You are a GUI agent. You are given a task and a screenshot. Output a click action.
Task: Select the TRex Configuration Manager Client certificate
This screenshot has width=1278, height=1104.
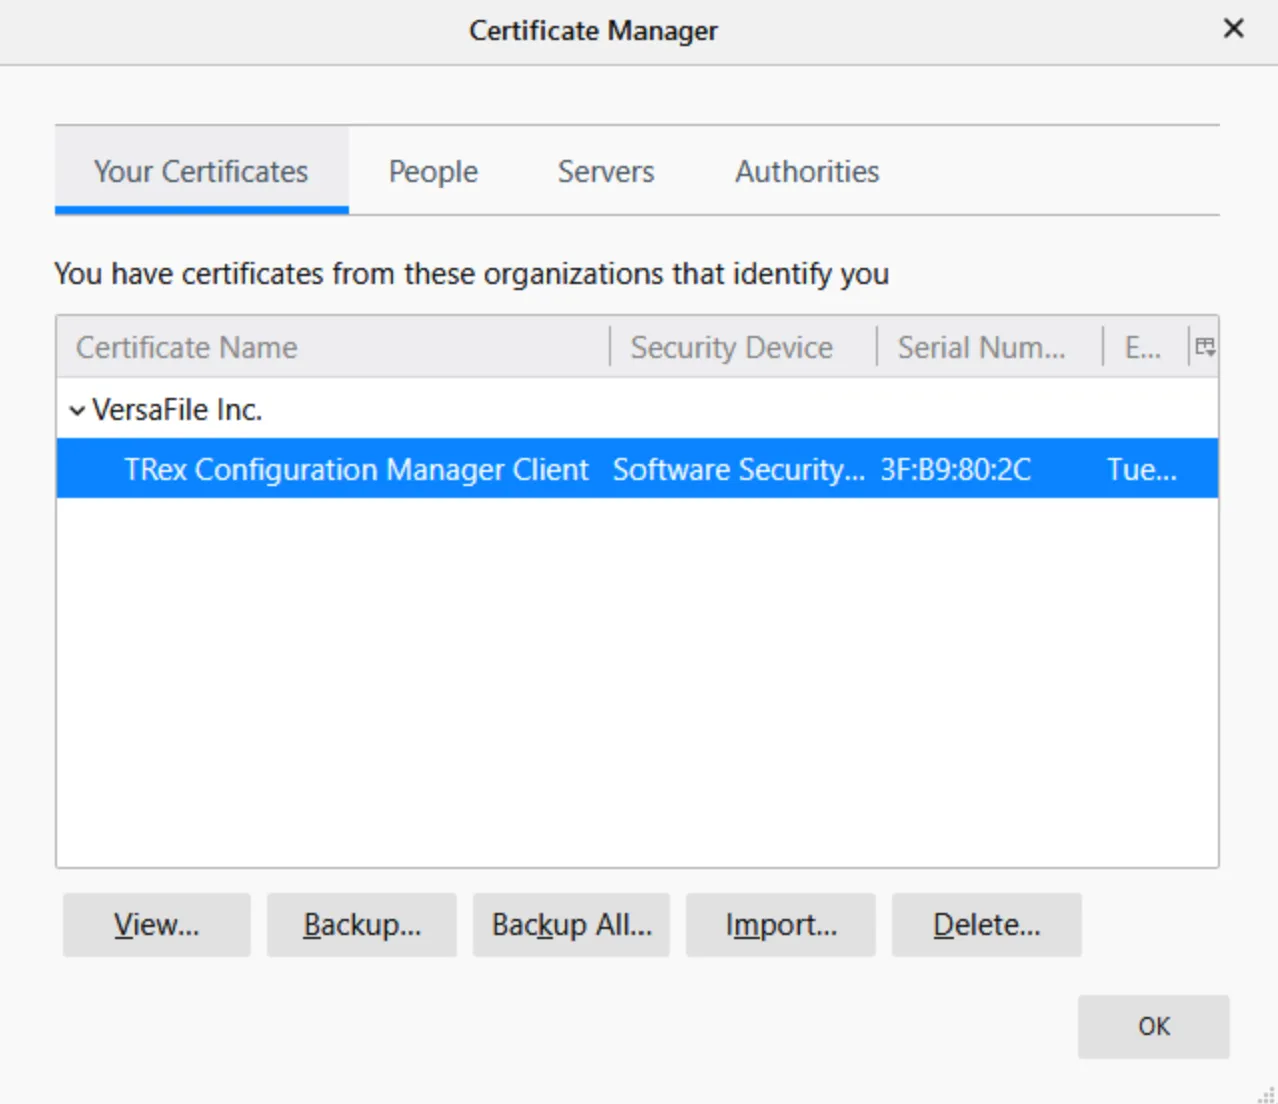tap(637, 469)
